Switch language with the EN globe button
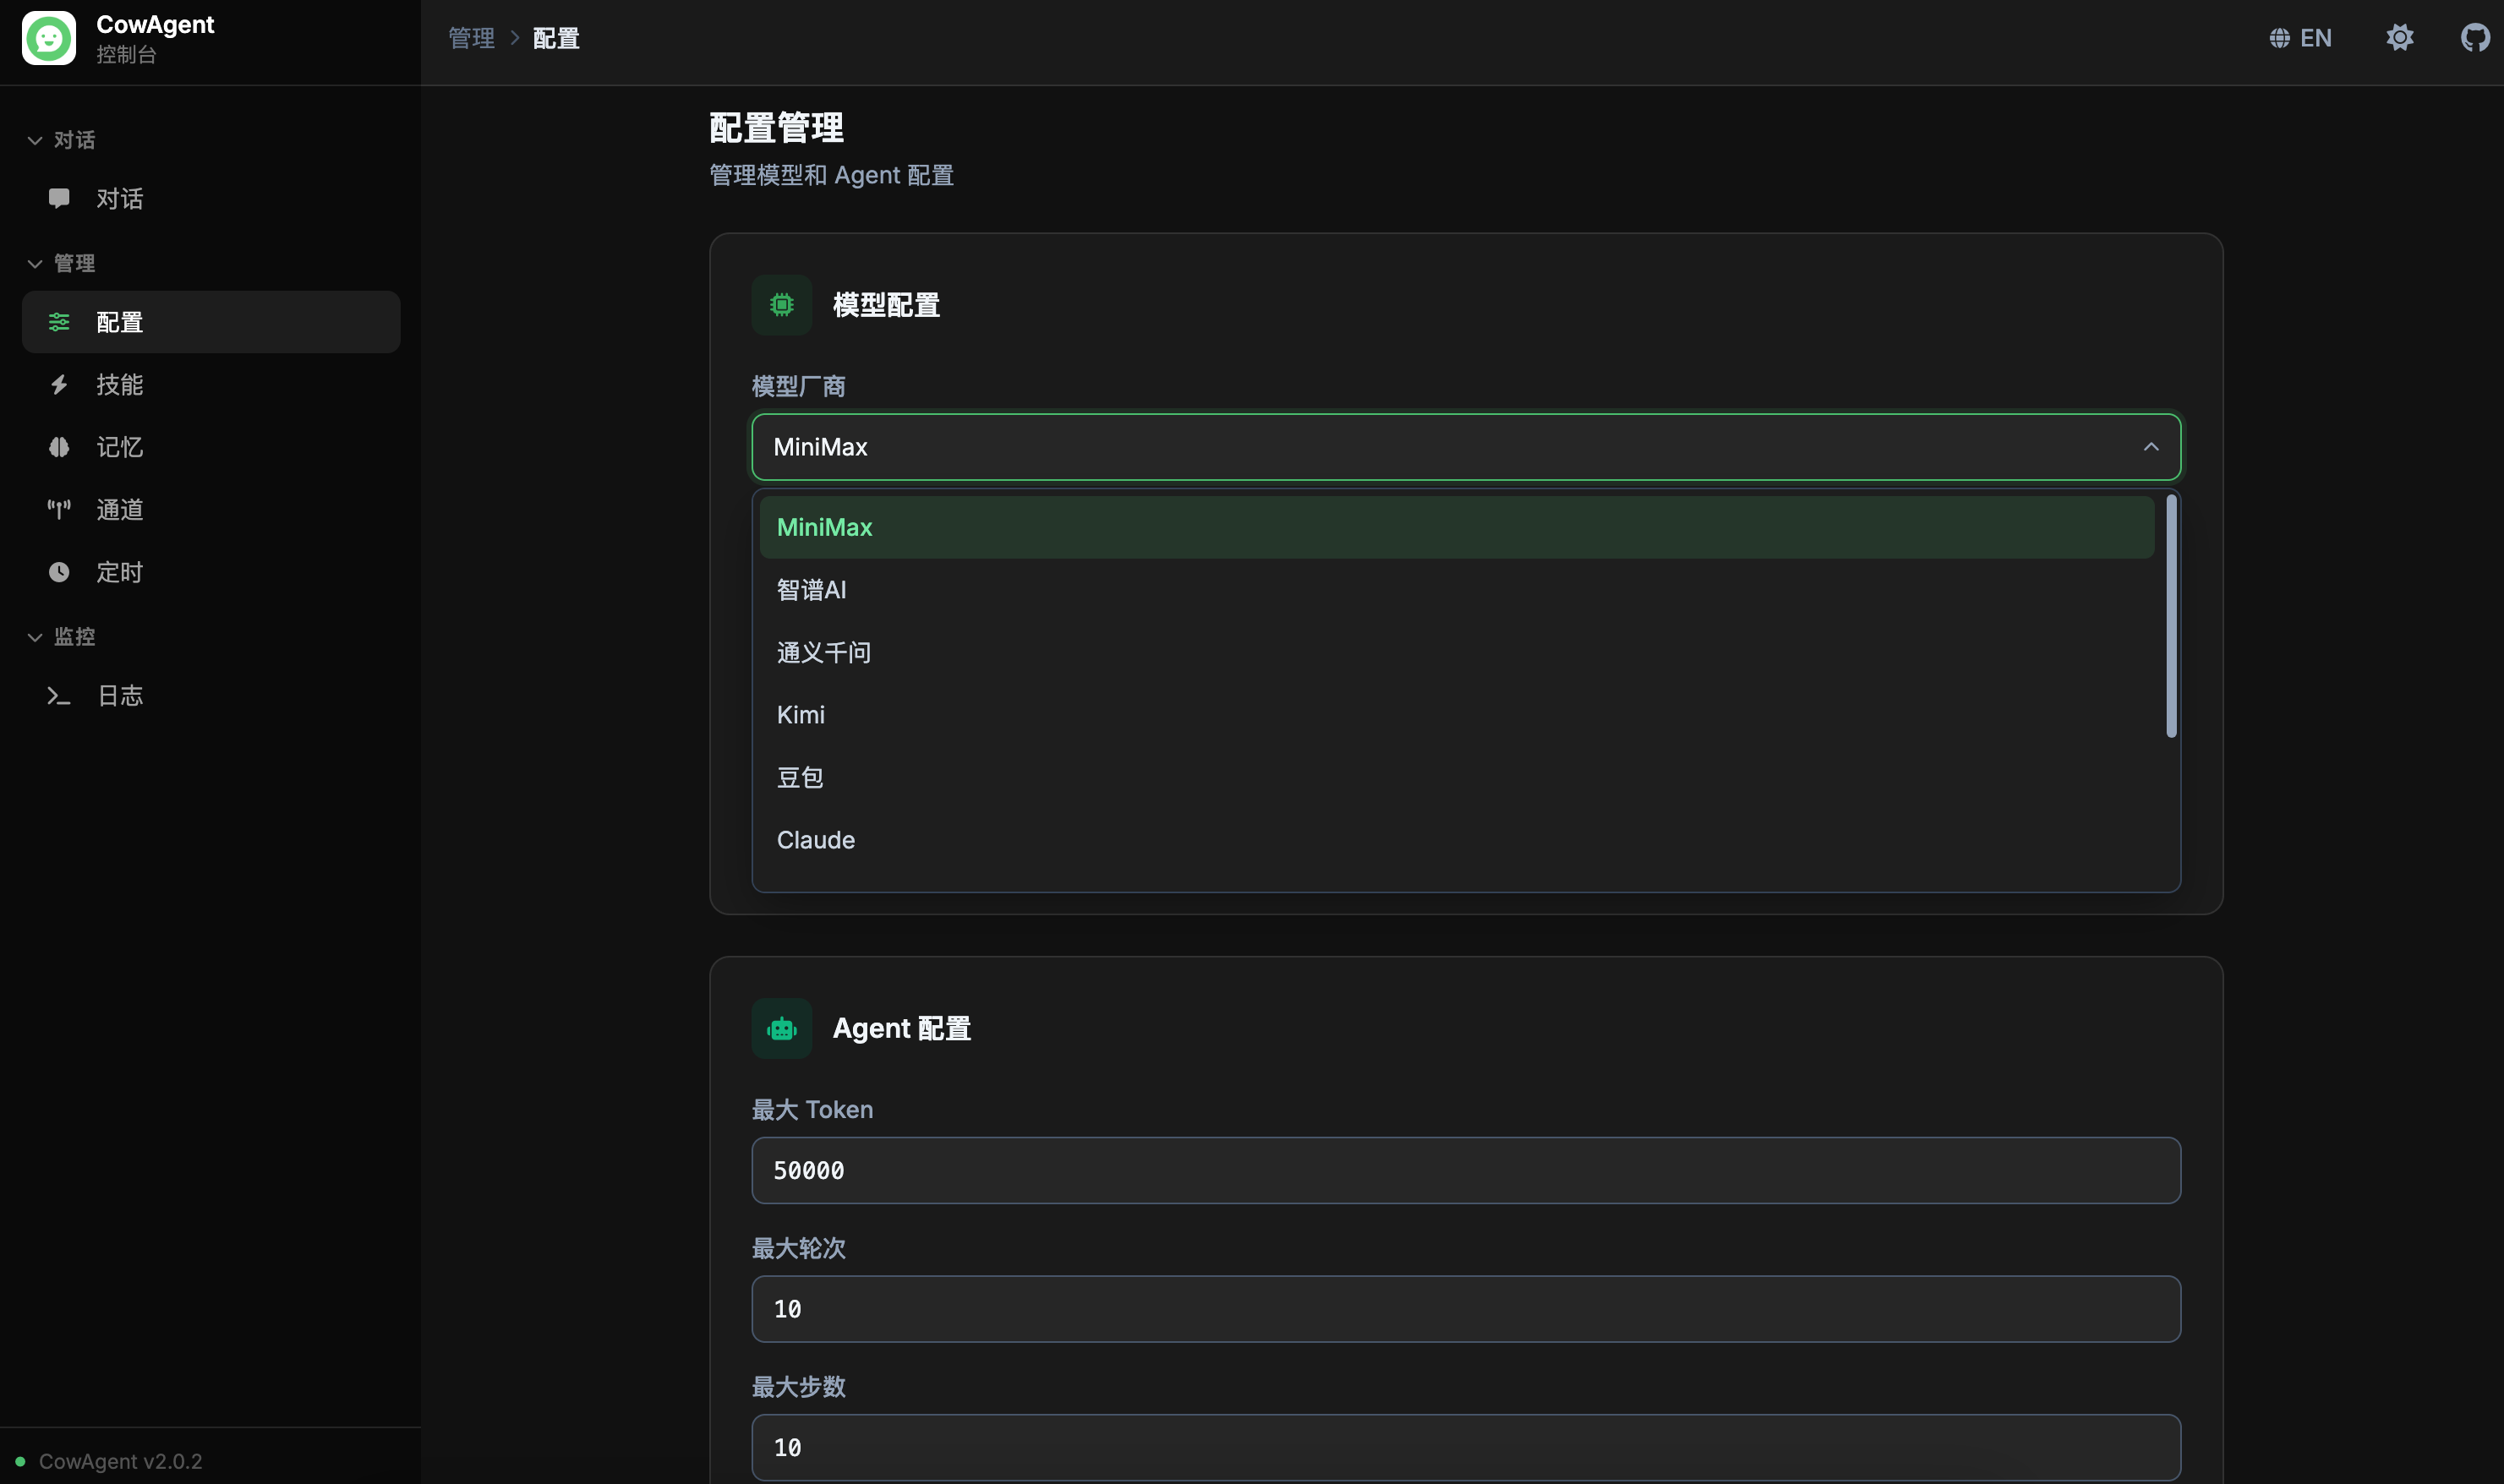The image size is (2504, 1484). [2300, 38]
